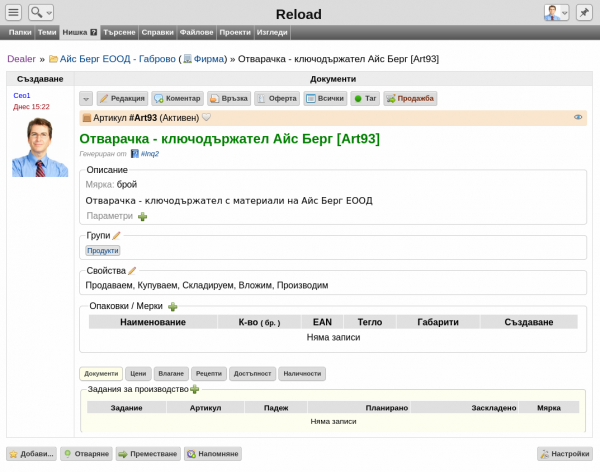Select the Наличности sub-tab
Image resolution: width=600 pixels, height=472 pixels.
coord(302,374)
